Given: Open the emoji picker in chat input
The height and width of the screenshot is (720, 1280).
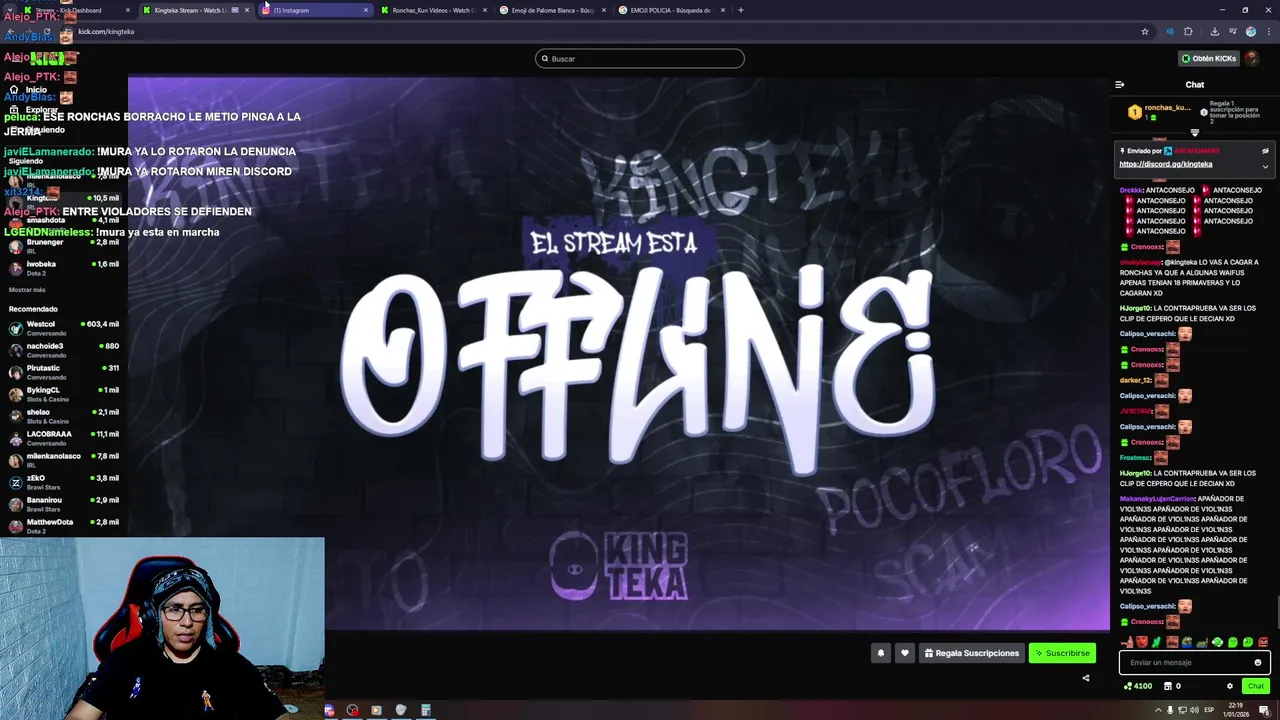Looking at the screenshot, I should tap(1258, 662).
